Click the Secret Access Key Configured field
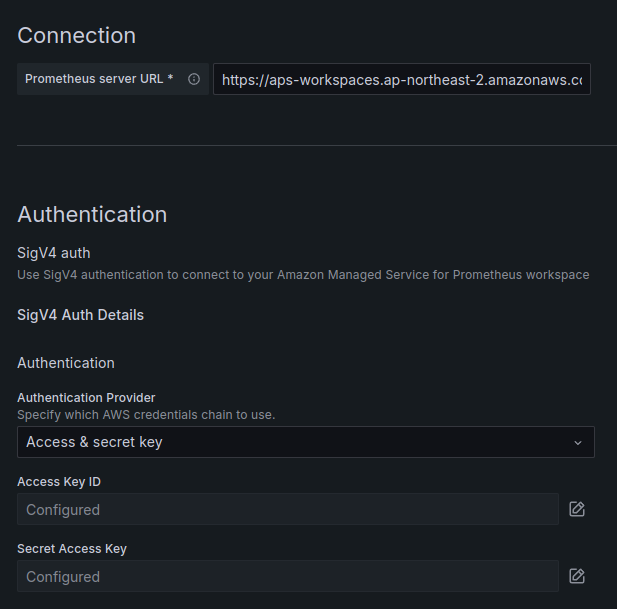Image resolution: width=617 pixels, height=609 pixels. click(x=288, y=576)
